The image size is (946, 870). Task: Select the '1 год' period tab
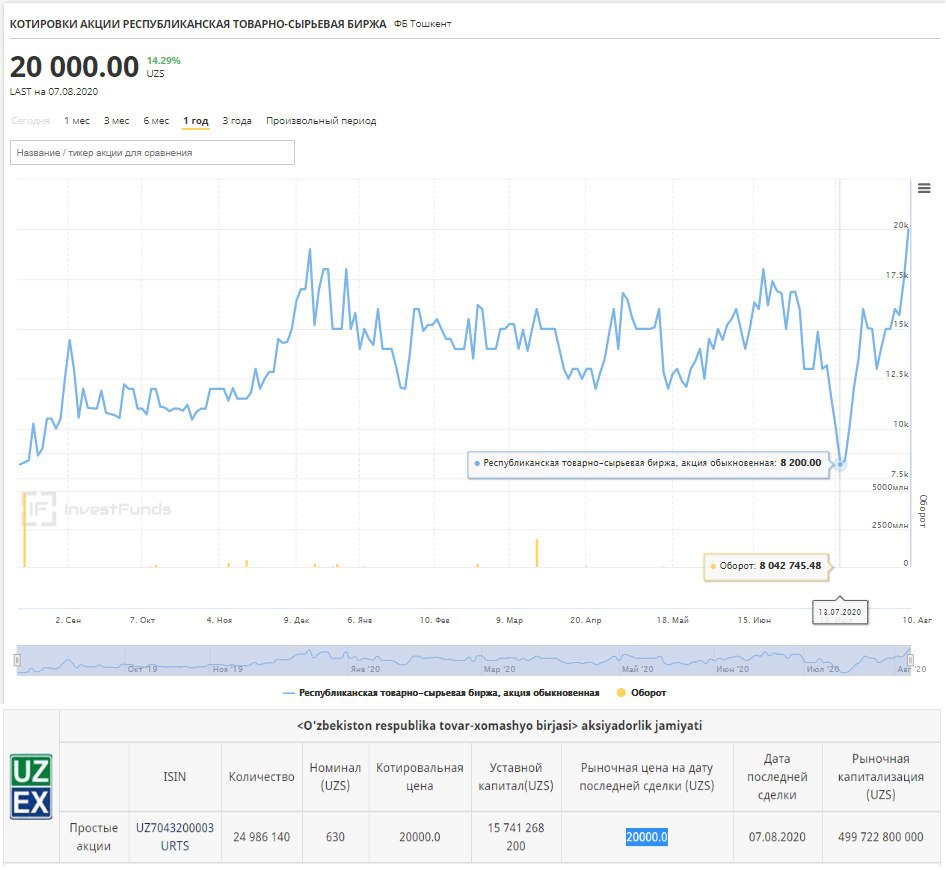coord(196,121)
